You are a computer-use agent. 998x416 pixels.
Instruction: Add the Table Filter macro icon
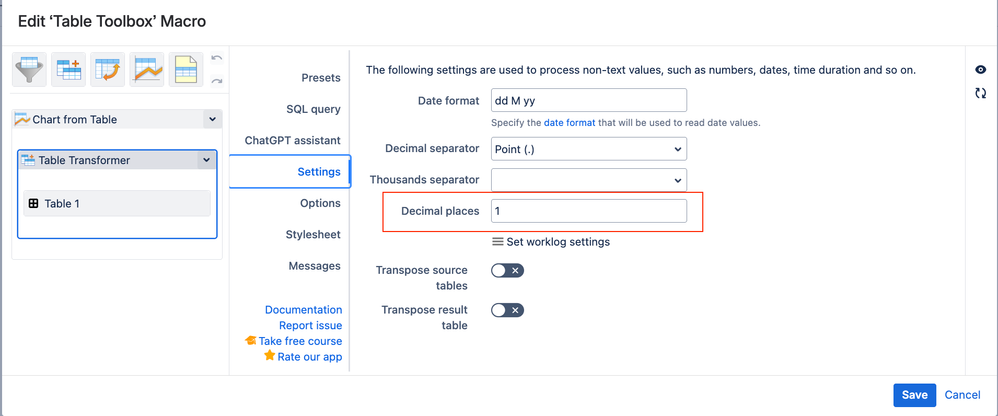[30, 69]
